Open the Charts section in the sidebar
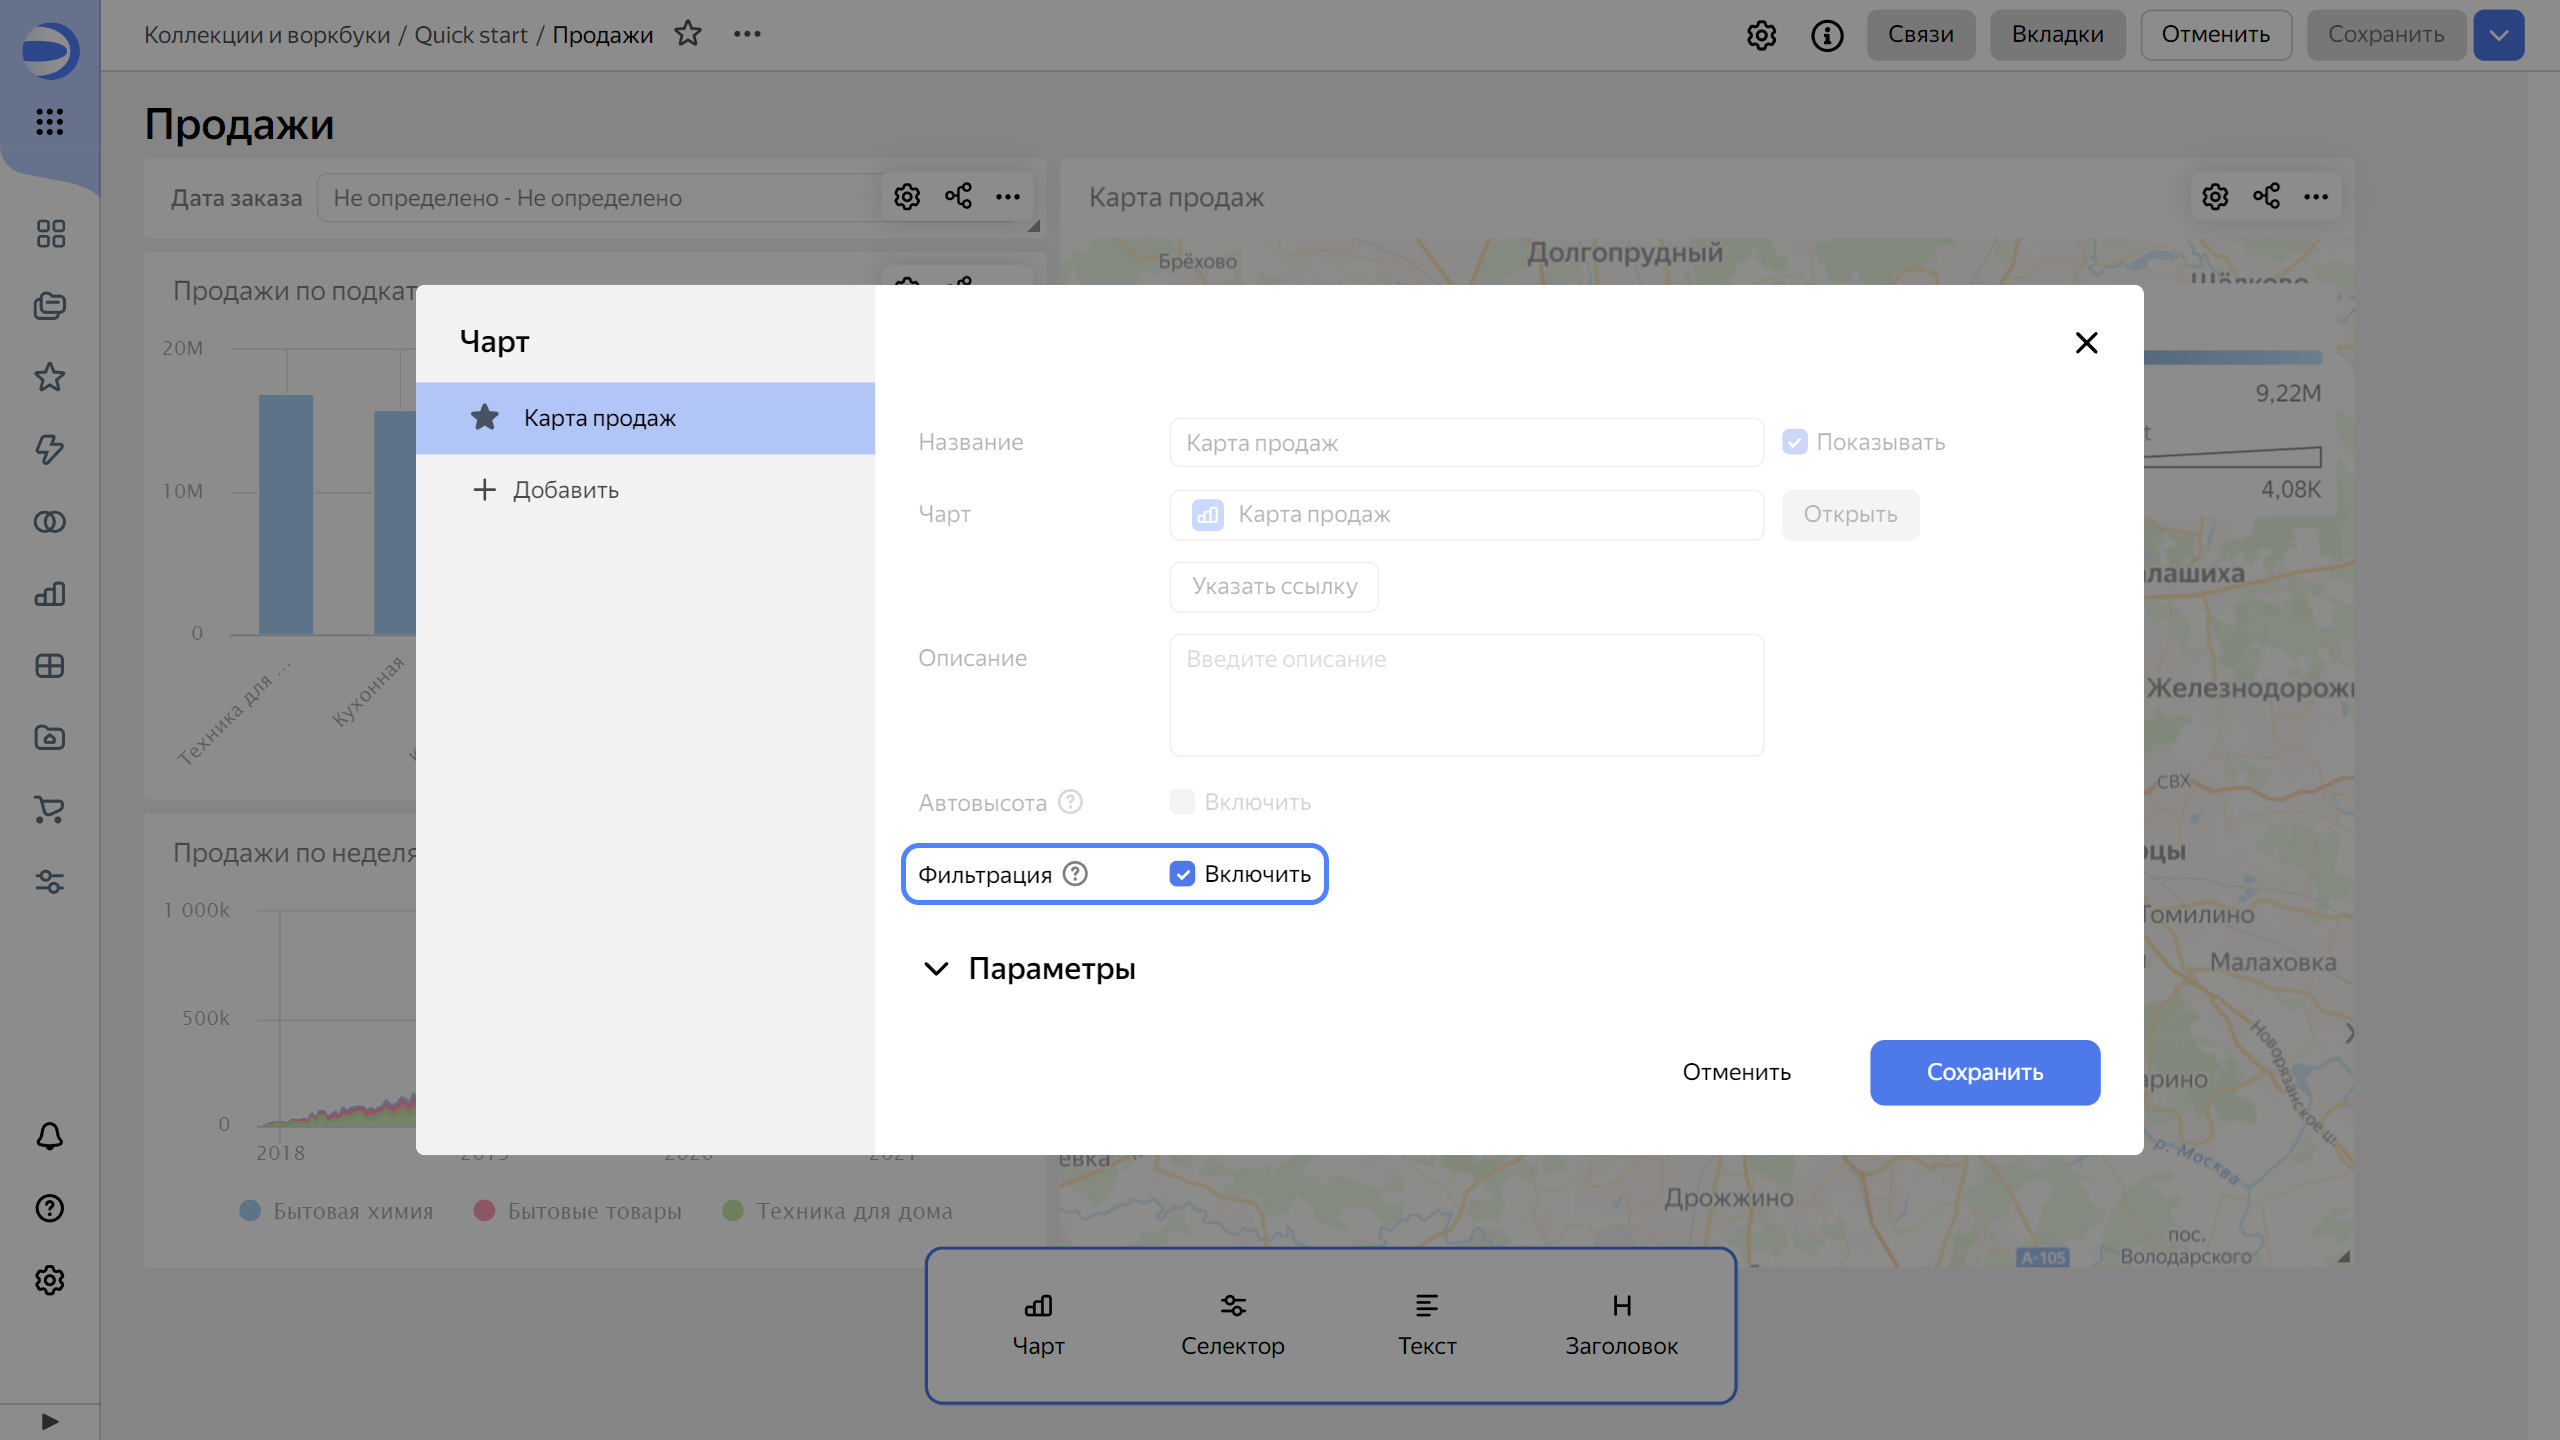This screenshot has width=2560, height=1440. pyautogui.click(x=48, y=594)
